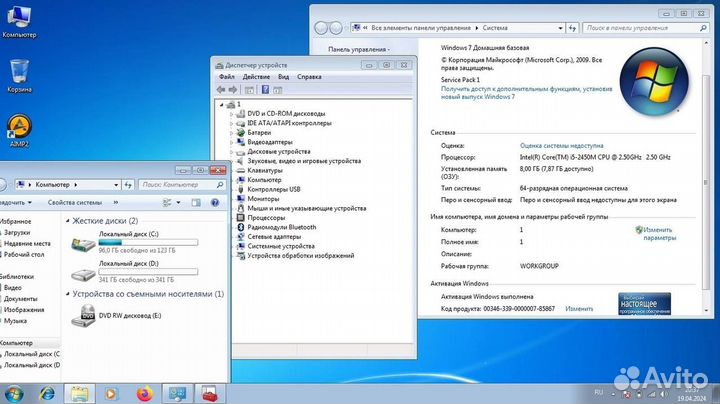720x404 pixels.
Task: Expand the Батареи tree arrow
Action: click(x=231, y=133)
